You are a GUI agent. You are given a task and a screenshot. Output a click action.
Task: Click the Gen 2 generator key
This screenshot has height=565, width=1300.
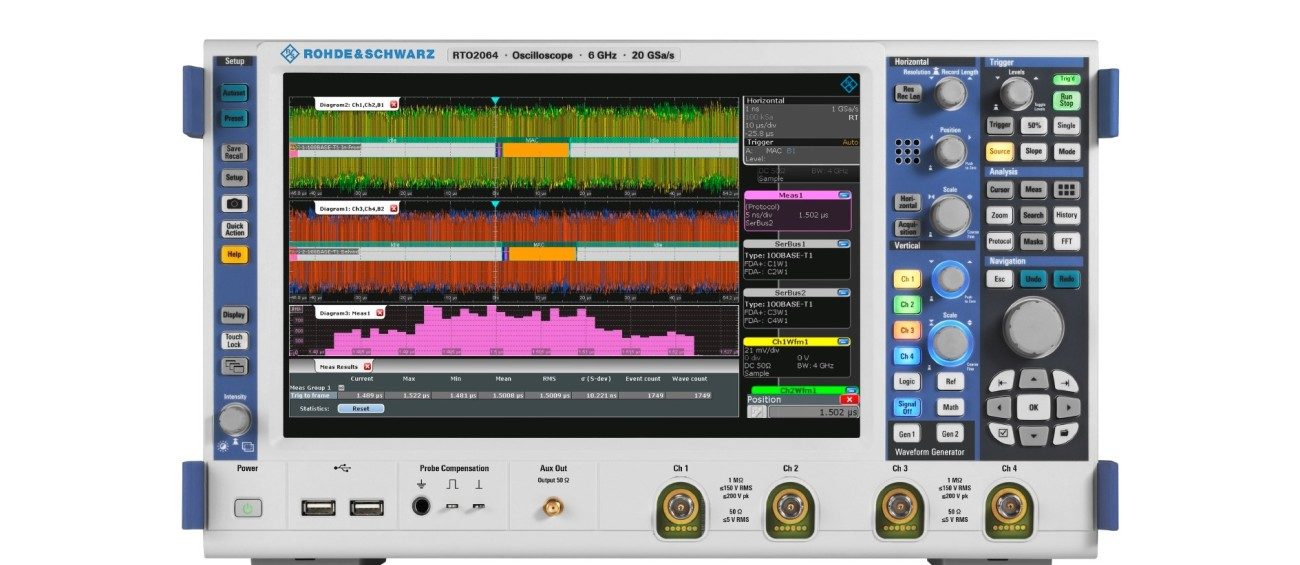pos(950,434)
